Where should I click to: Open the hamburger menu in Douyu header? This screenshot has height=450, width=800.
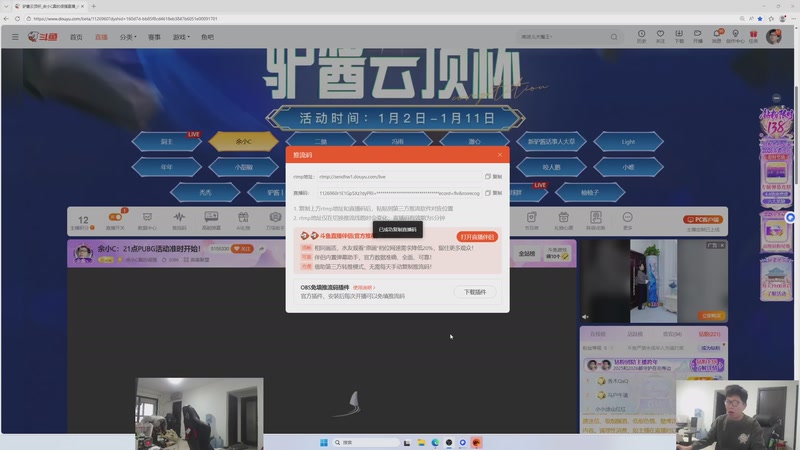click(x=15, y=37)
